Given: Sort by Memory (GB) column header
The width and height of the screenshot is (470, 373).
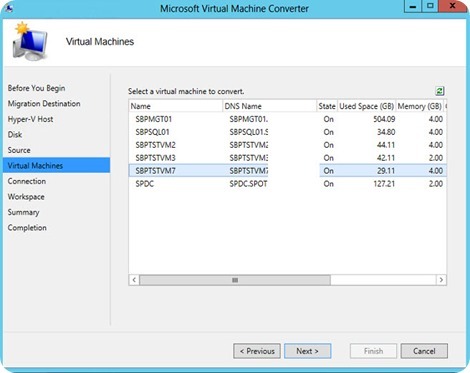Looking at the screenshot, I should click(x=420, y=106).
